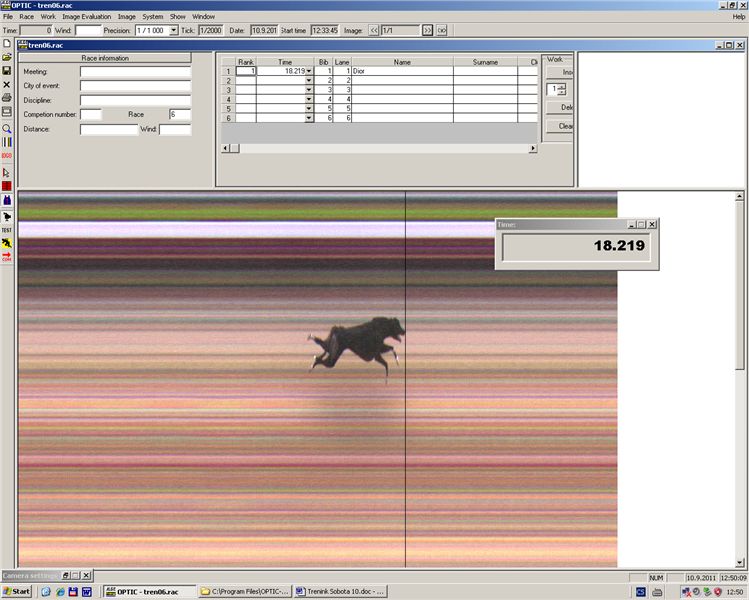Click the Rank cell in row 1
The height and width of the screenshot is (600, 749).
click(246, 71)
